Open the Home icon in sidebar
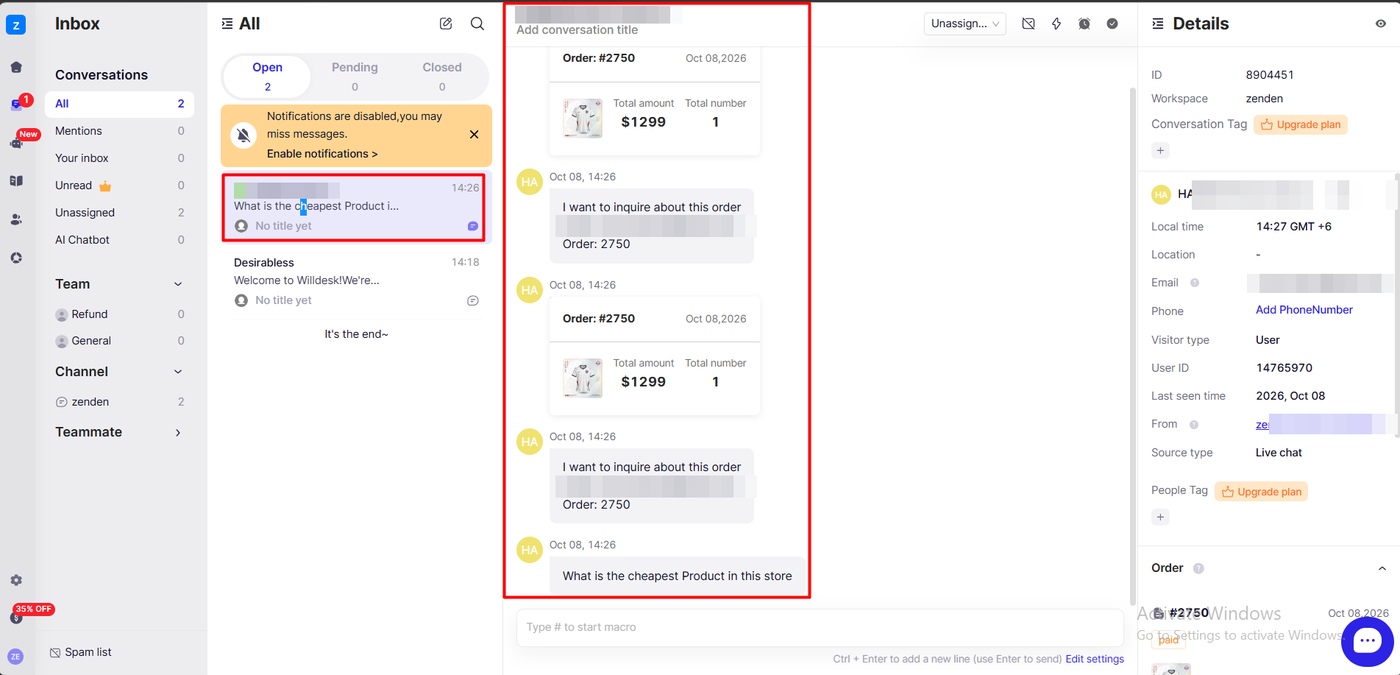 (x=16, y=68)
